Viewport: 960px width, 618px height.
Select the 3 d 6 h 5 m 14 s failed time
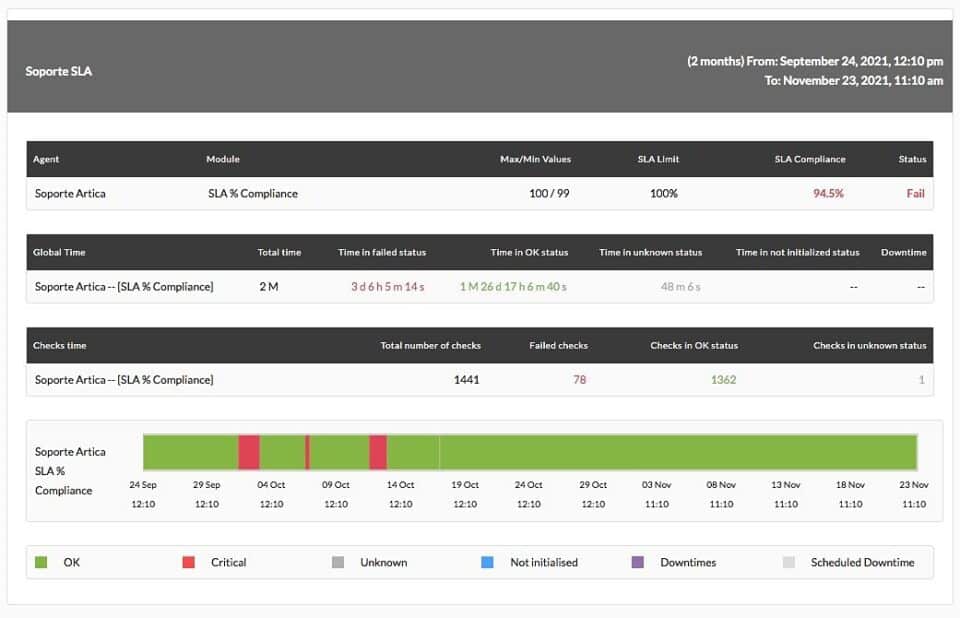388,287
